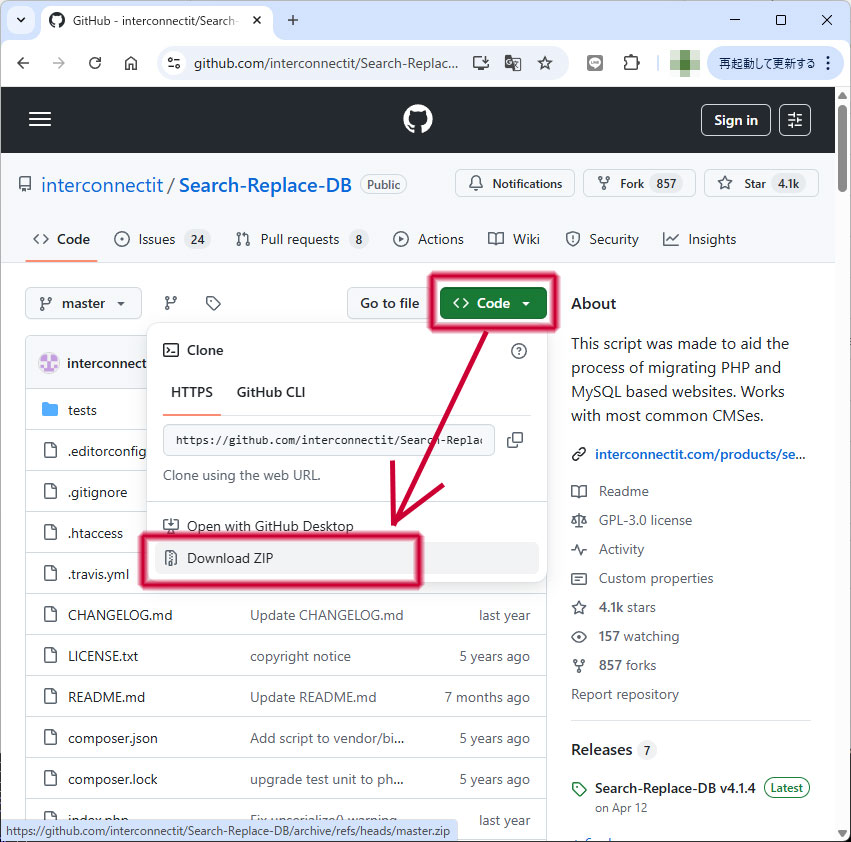View the 157 watching link

coord(639,636)
